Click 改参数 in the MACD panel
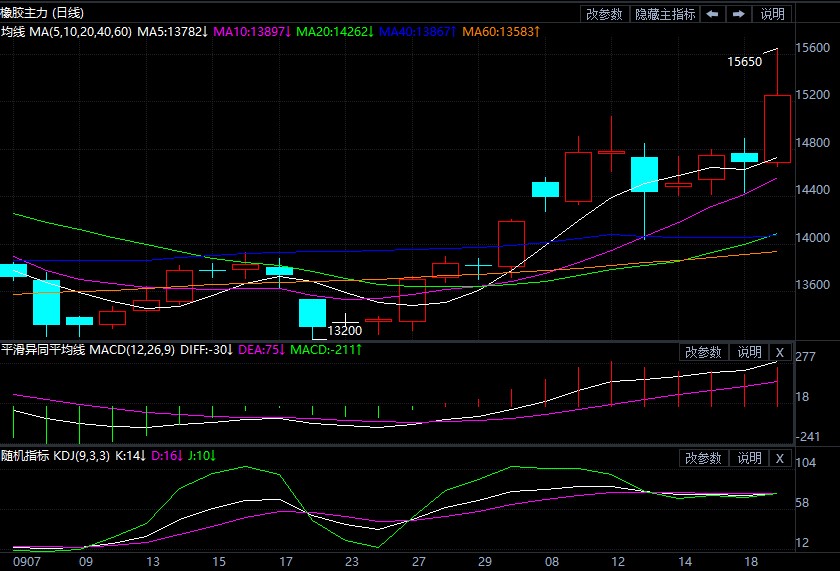The height and width of the screenshot is (571, 840). pyautogui.click(x=703, y=352)
